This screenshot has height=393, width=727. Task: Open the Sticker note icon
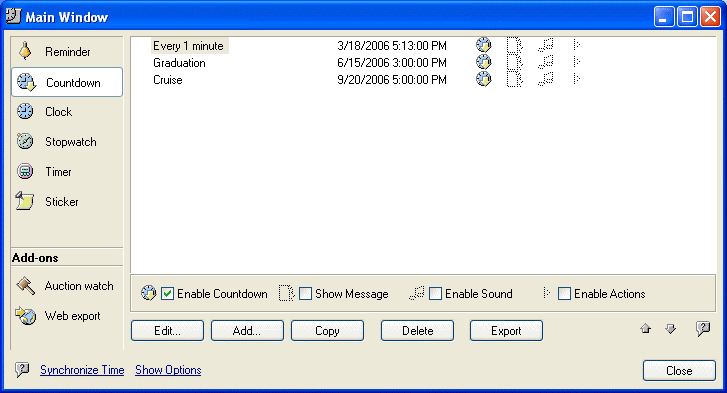pyautogui.click(x=25, y=201)
